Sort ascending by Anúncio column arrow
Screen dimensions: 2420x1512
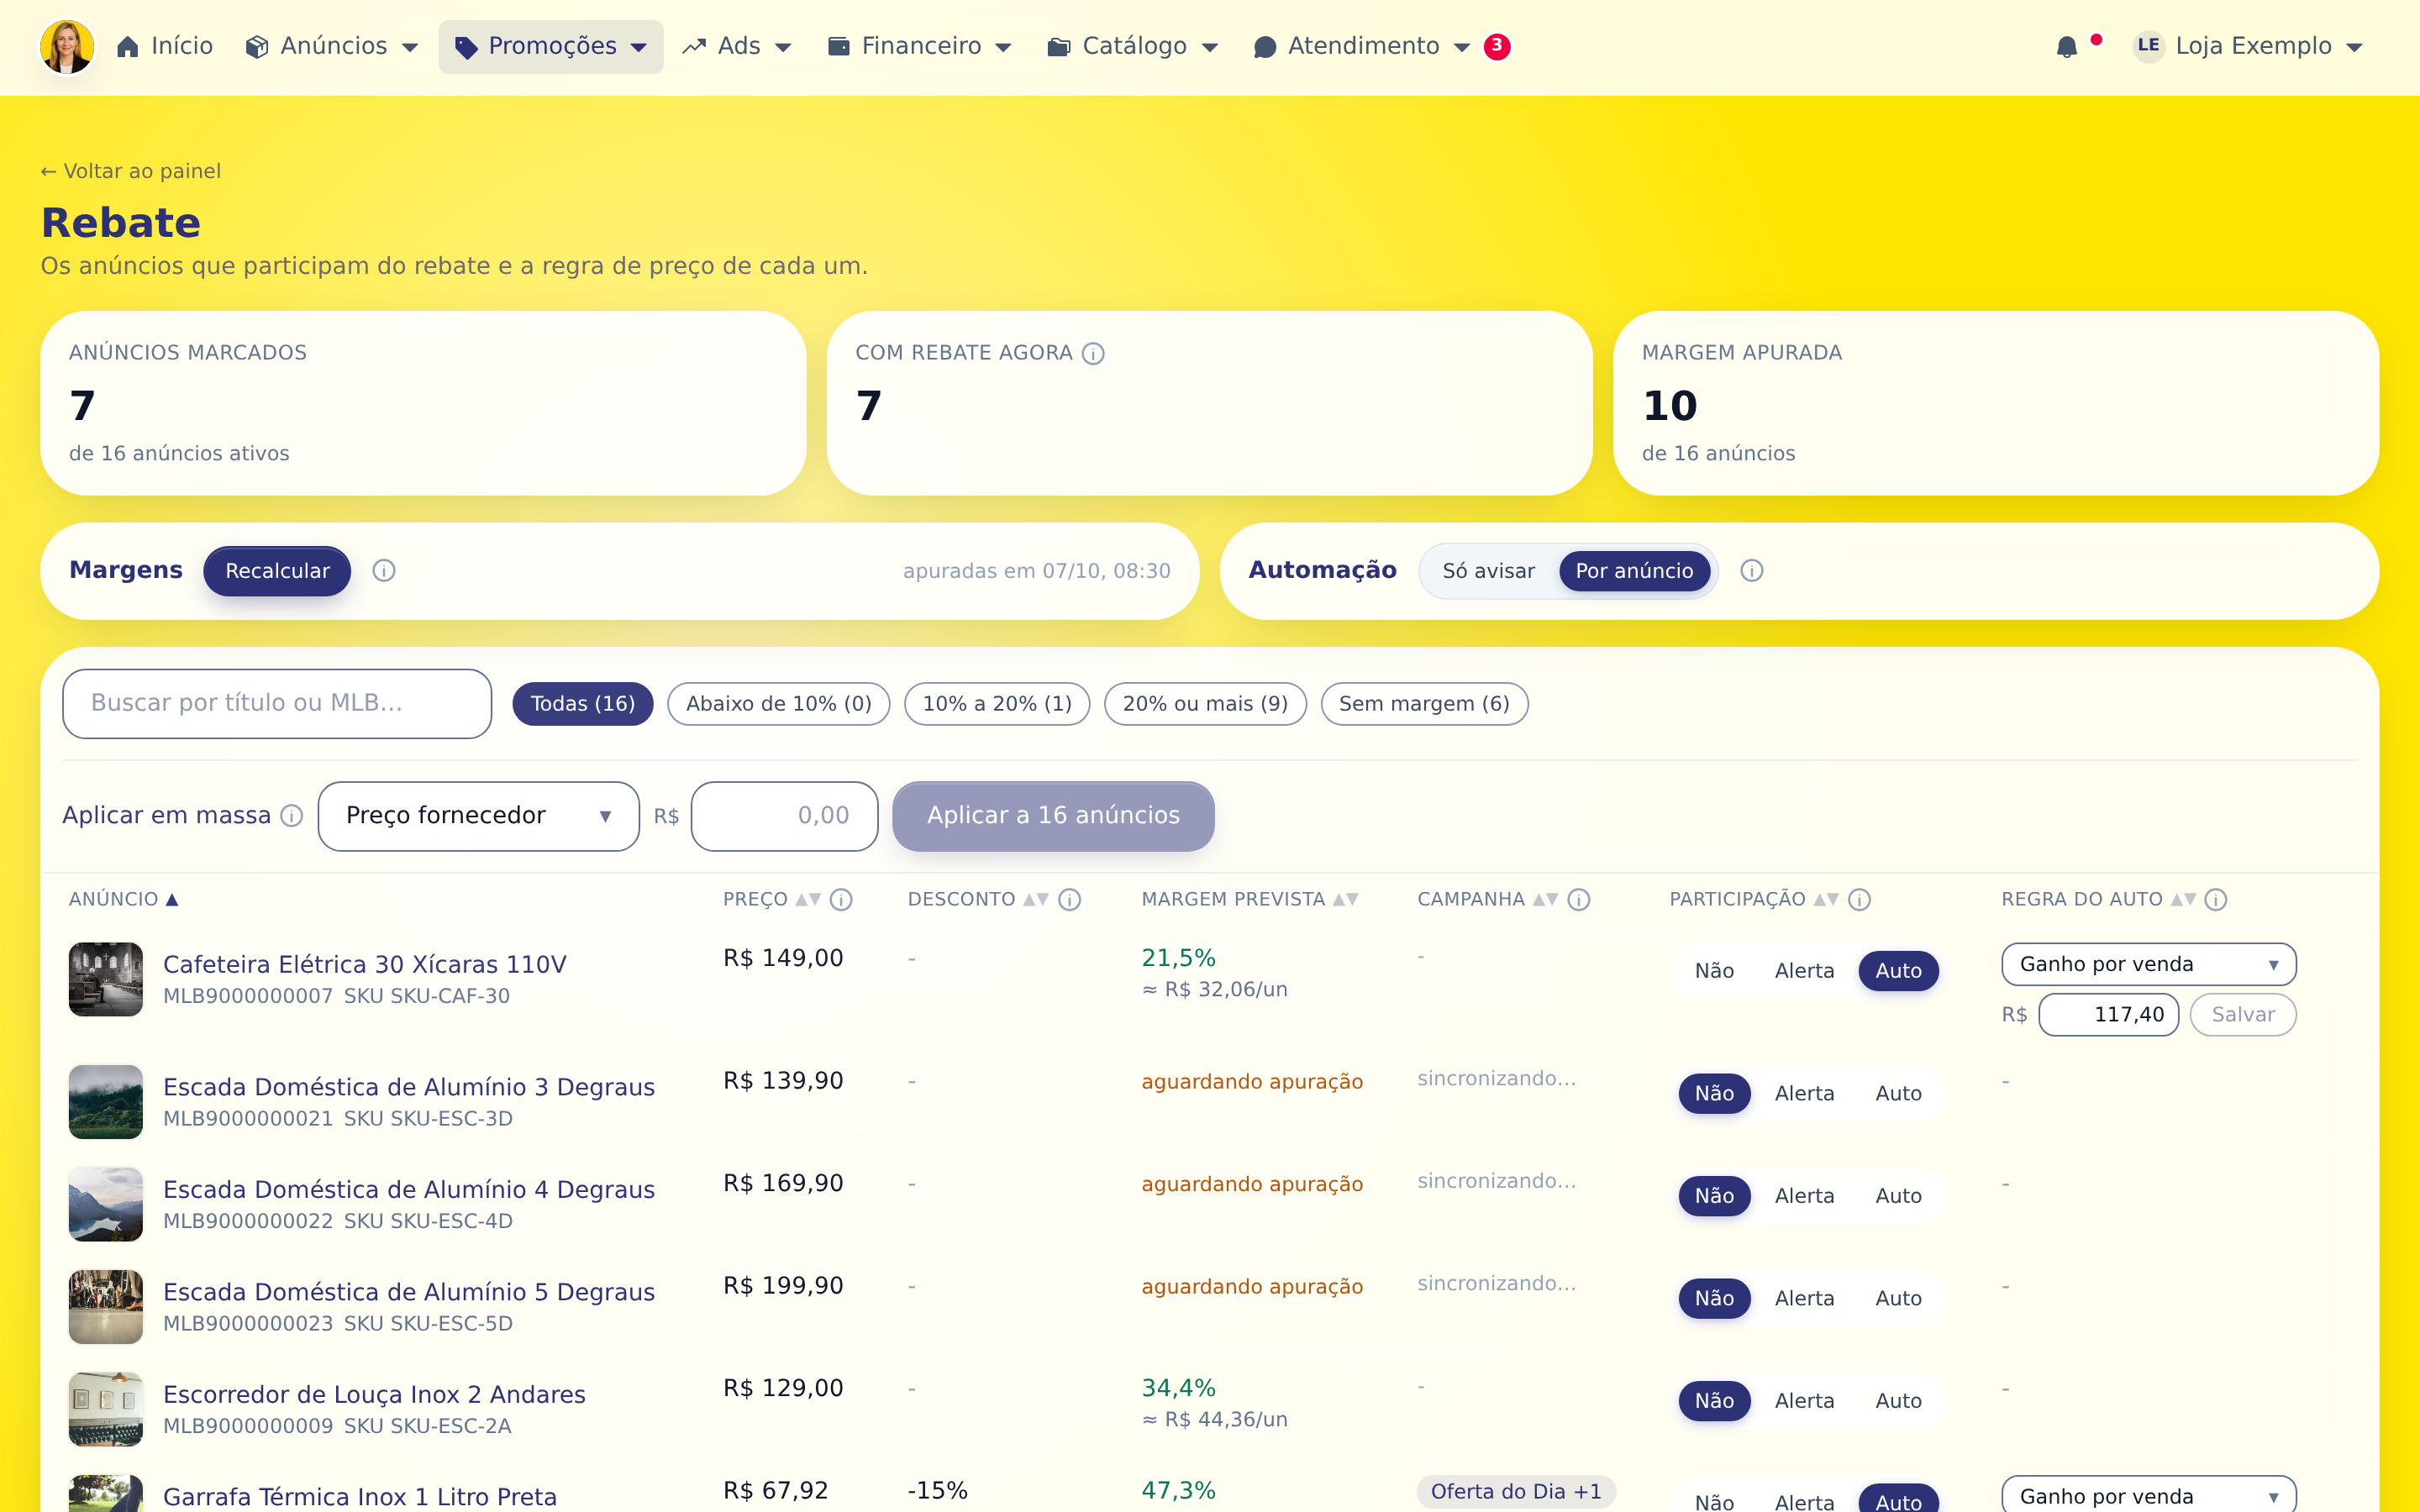coord(172,899)
